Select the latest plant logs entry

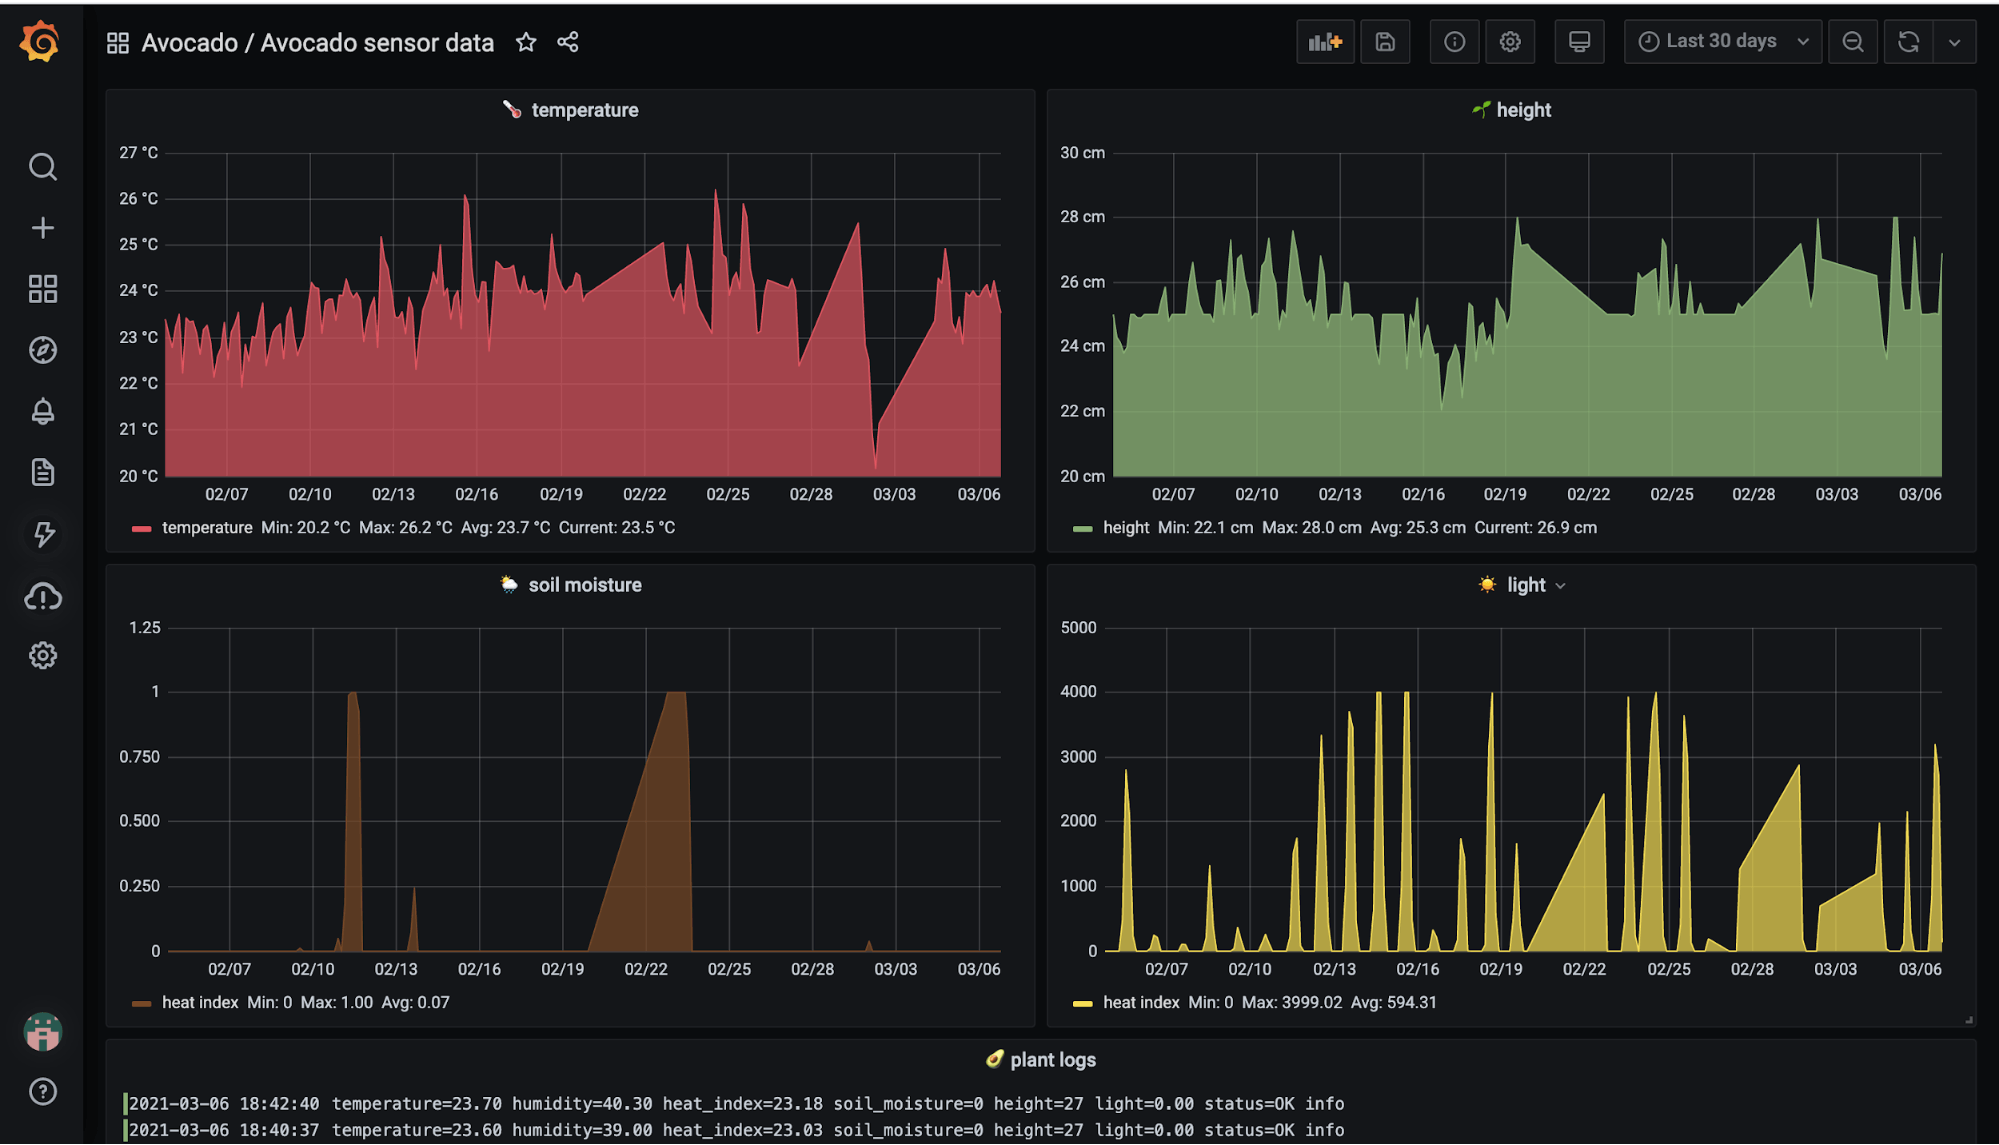[x=735, y=1103]
